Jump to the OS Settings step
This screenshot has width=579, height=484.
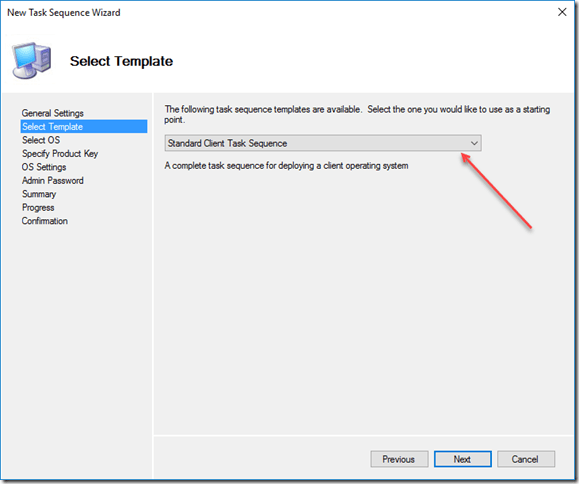[x=44, y=167]
